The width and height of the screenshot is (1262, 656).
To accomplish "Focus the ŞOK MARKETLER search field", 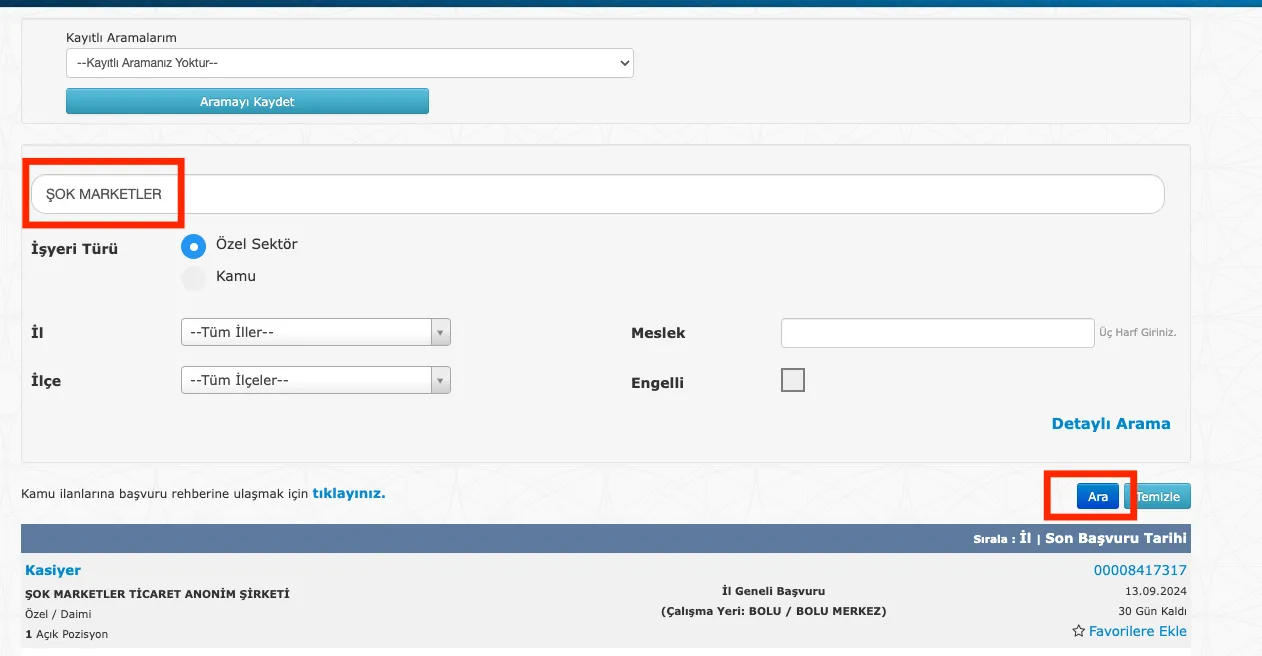I will (x=598, y=194).
